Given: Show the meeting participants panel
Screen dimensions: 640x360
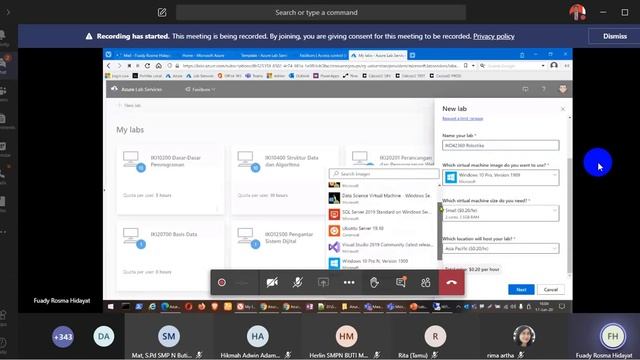Looking at the screenshot, I should 426,282.
